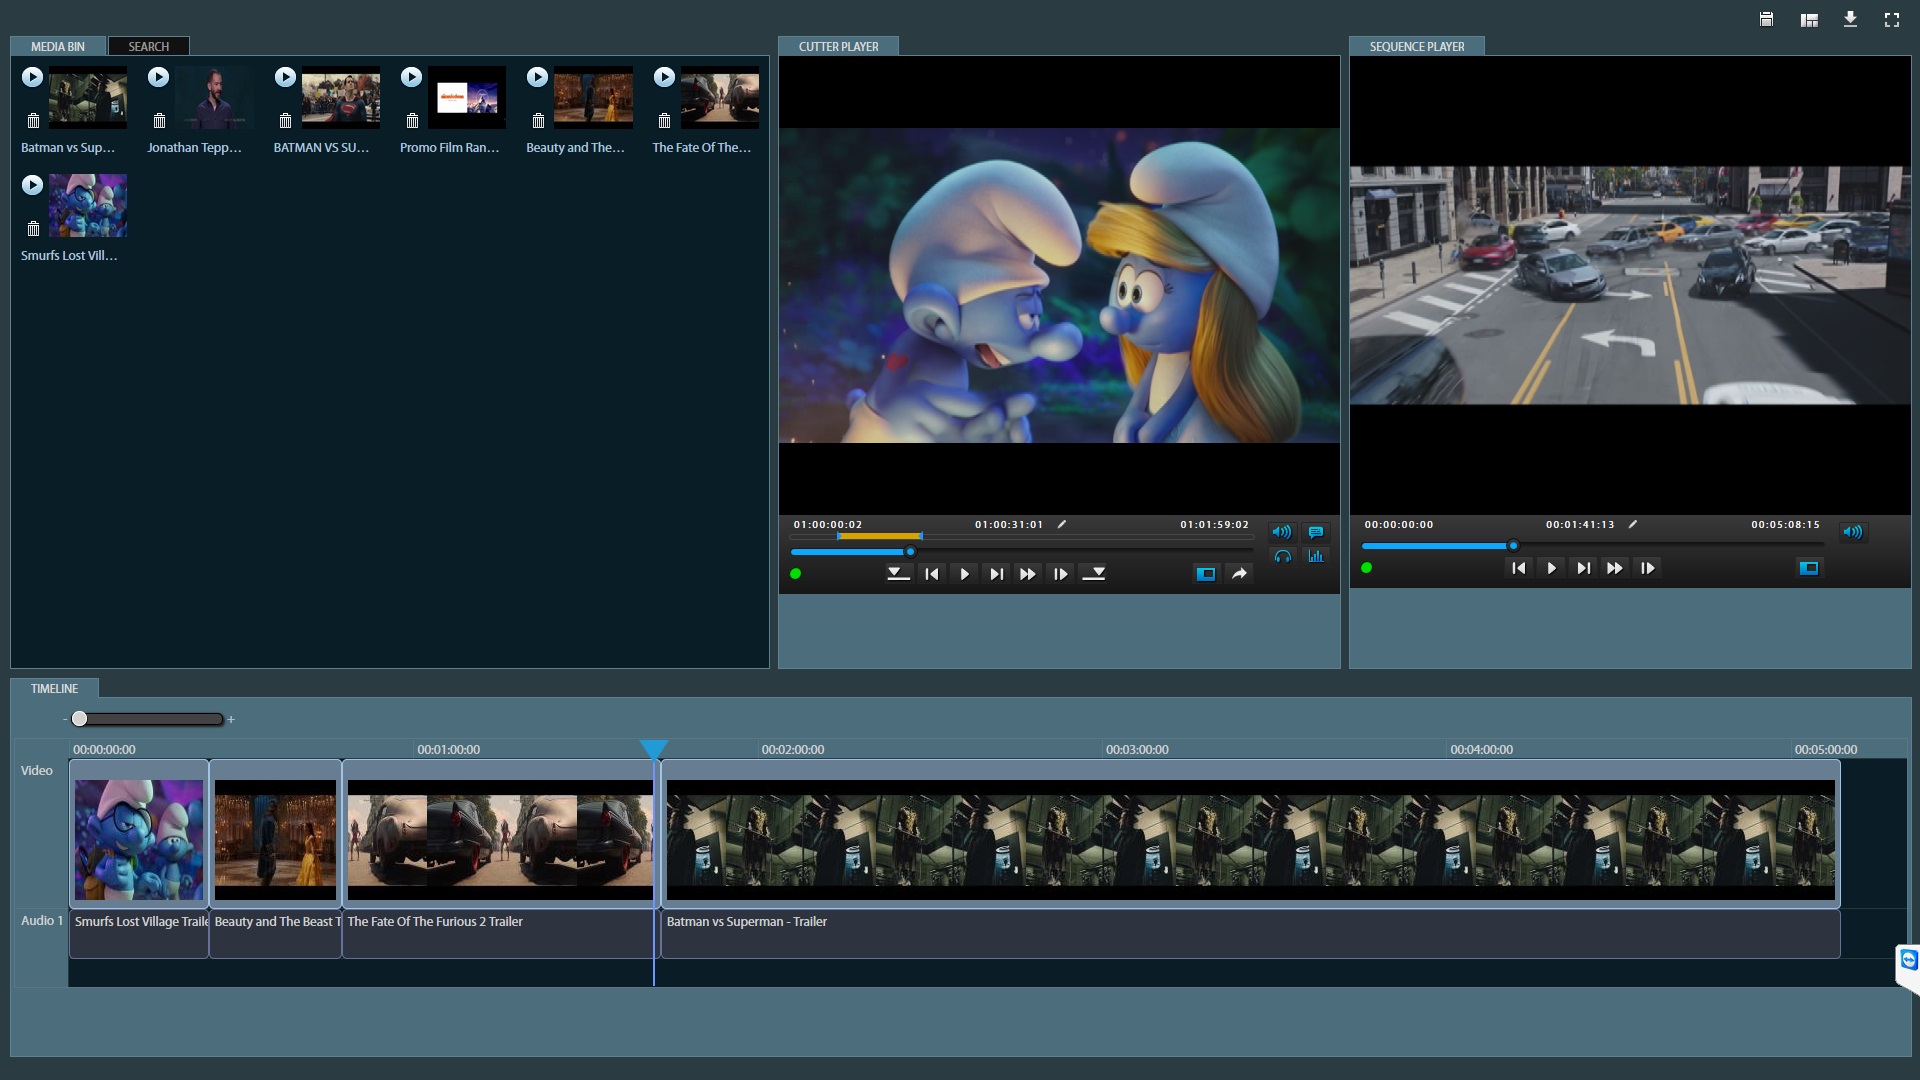This screenshot has width=1920, height=1080.
Task: Click the fullscreen expand icon top-right
Action: [x=1894, y=18]
